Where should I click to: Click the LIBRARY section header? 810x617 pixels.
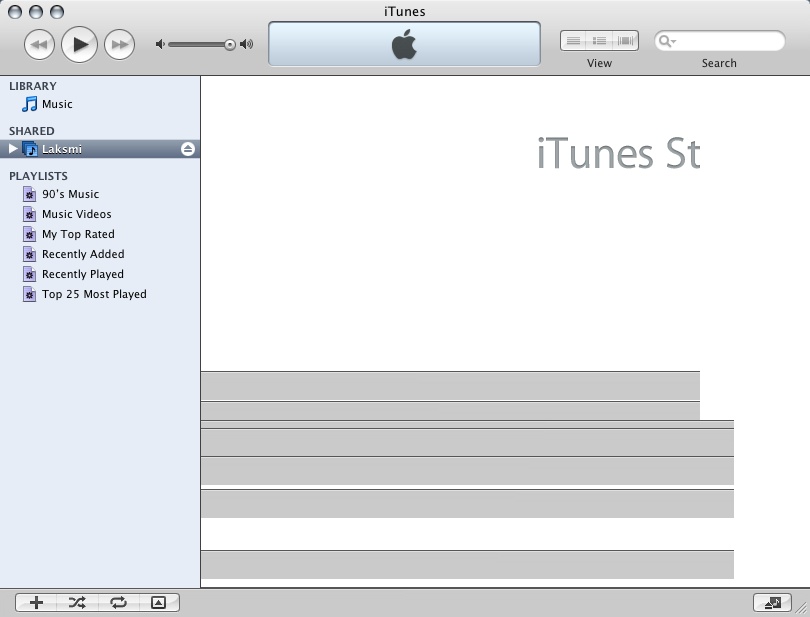pos(33,86)
